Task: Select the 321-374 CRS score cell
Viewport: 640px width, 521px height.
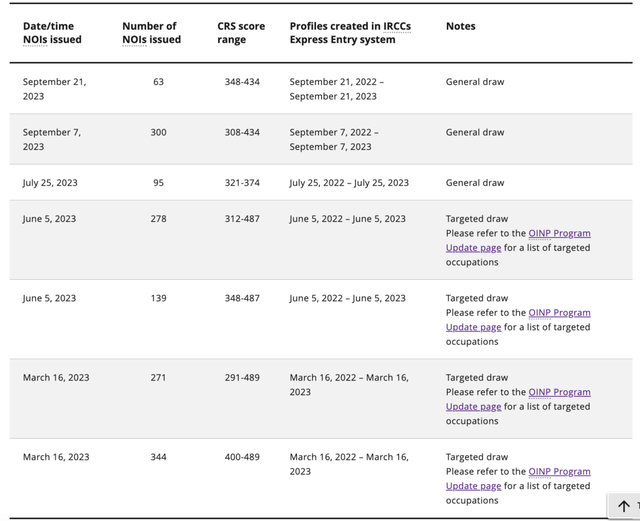Action: pyautogui.click(x=242, y=183)
